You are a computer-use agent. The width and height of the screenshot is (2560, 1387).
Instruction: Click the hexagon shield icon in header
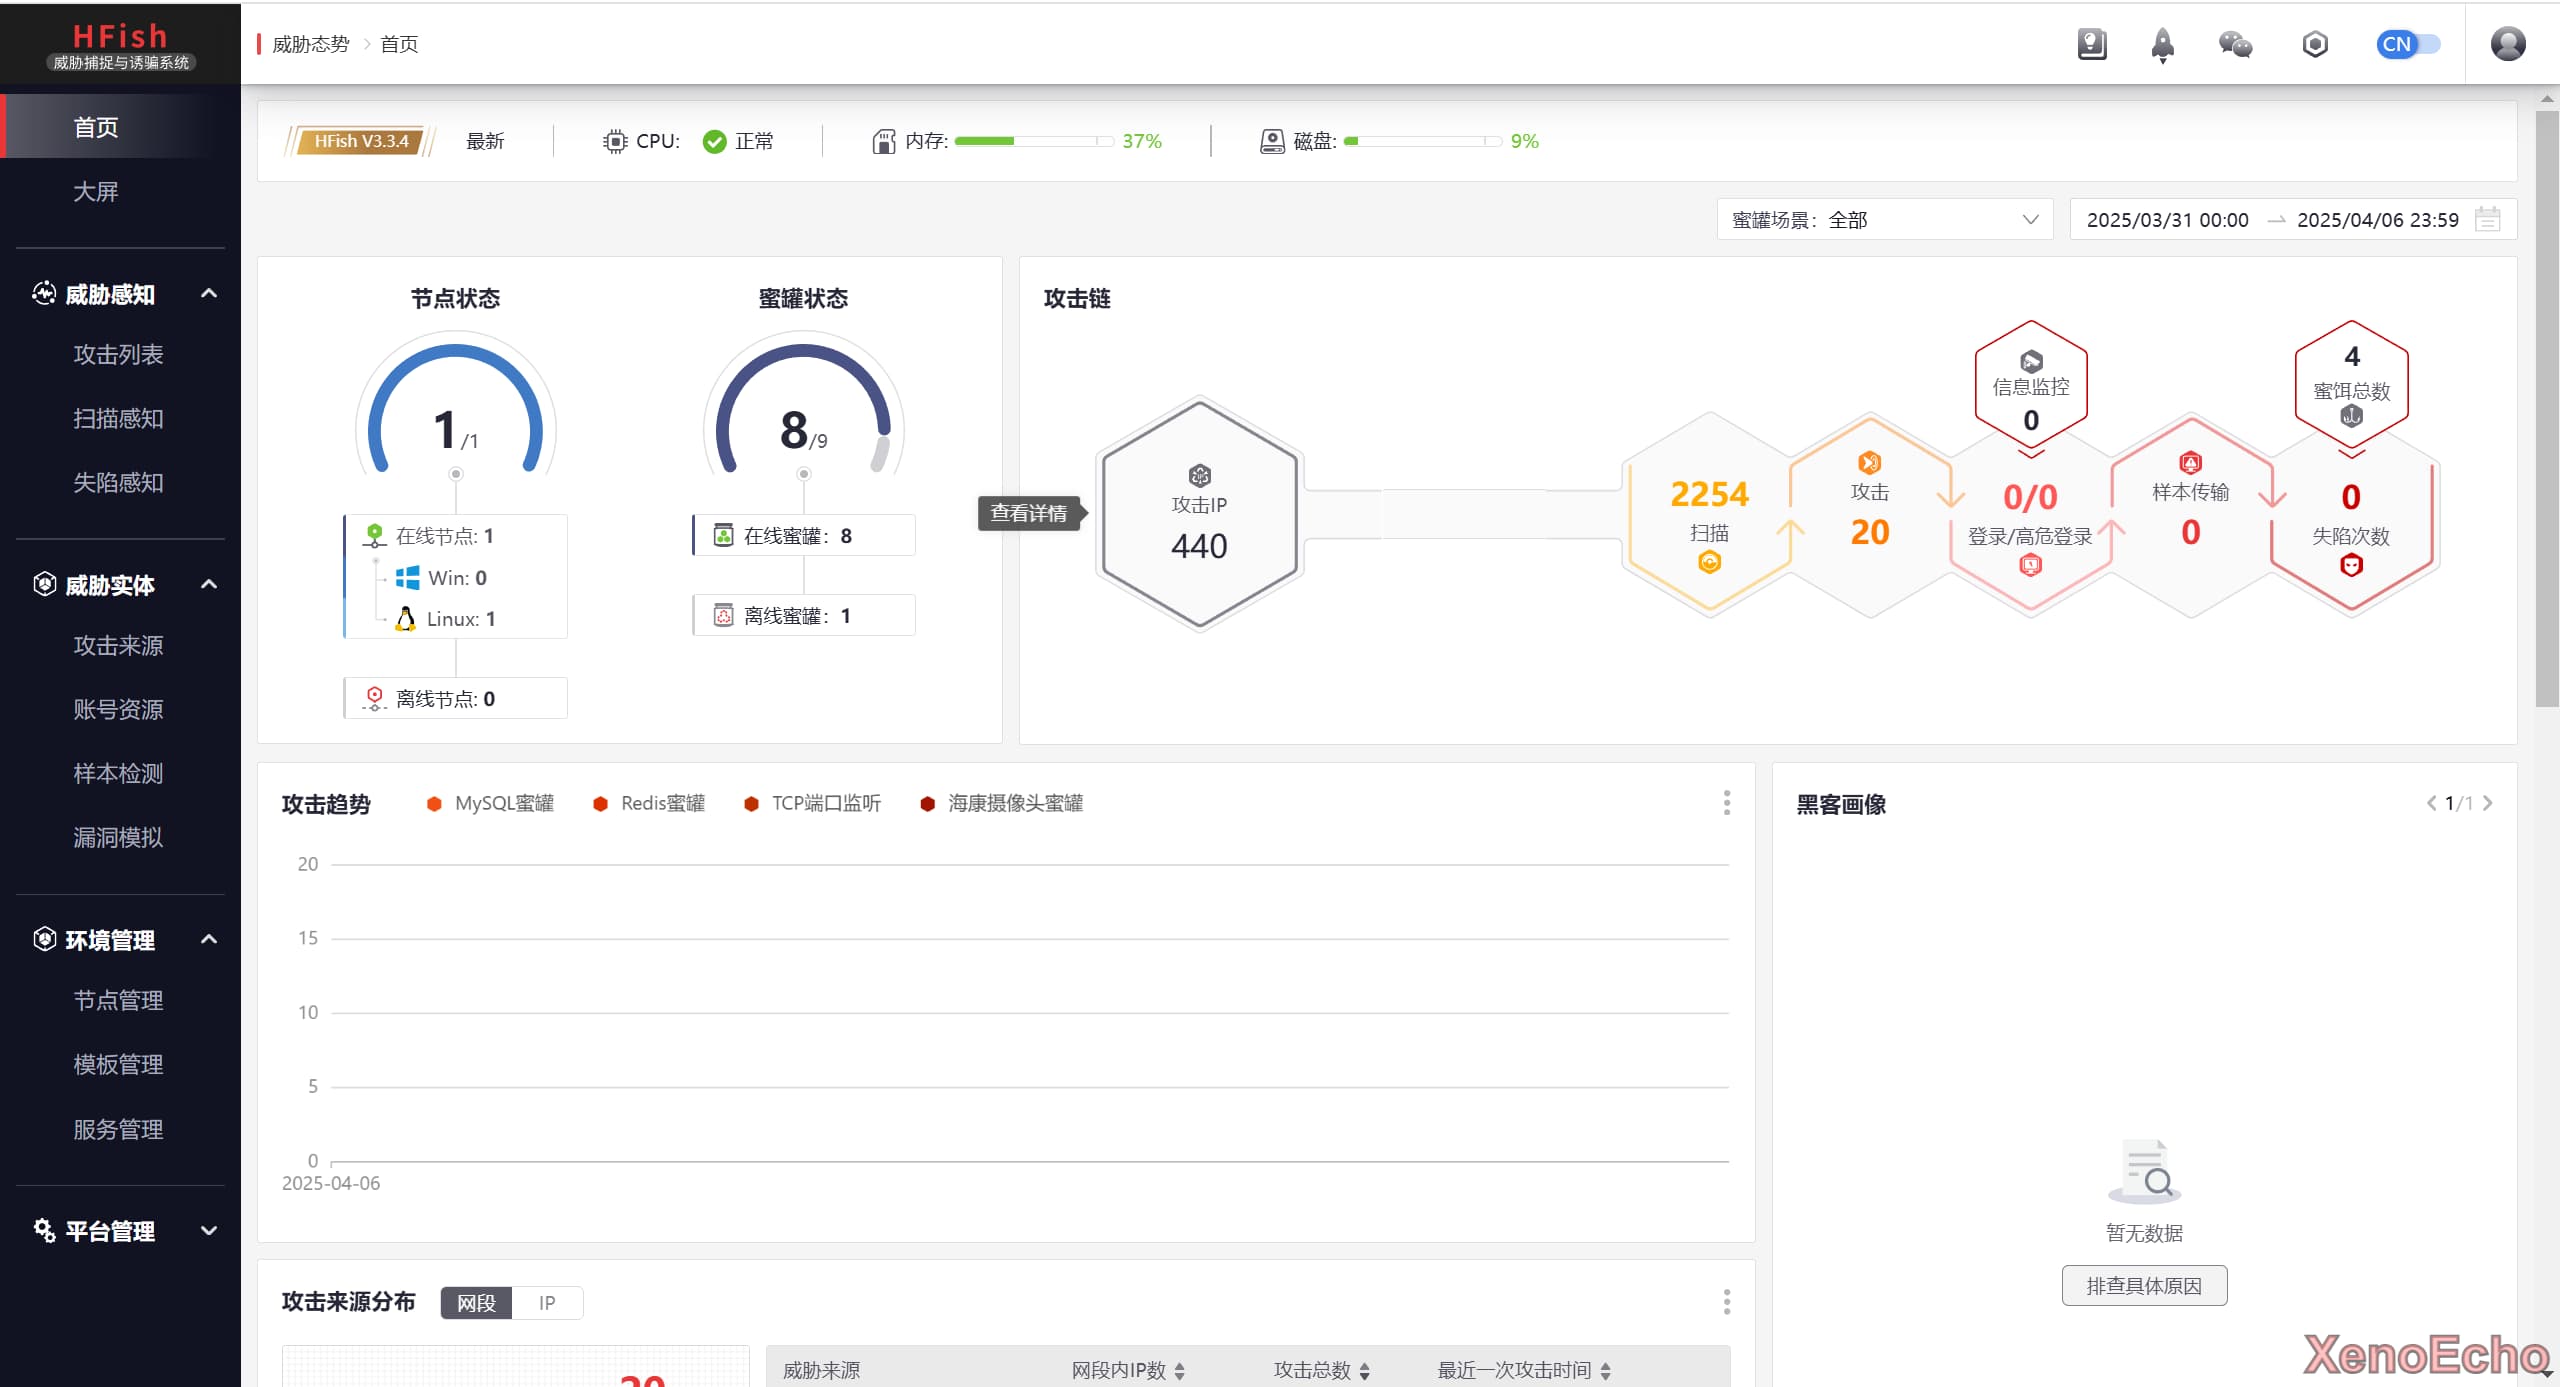(2314, 44)
